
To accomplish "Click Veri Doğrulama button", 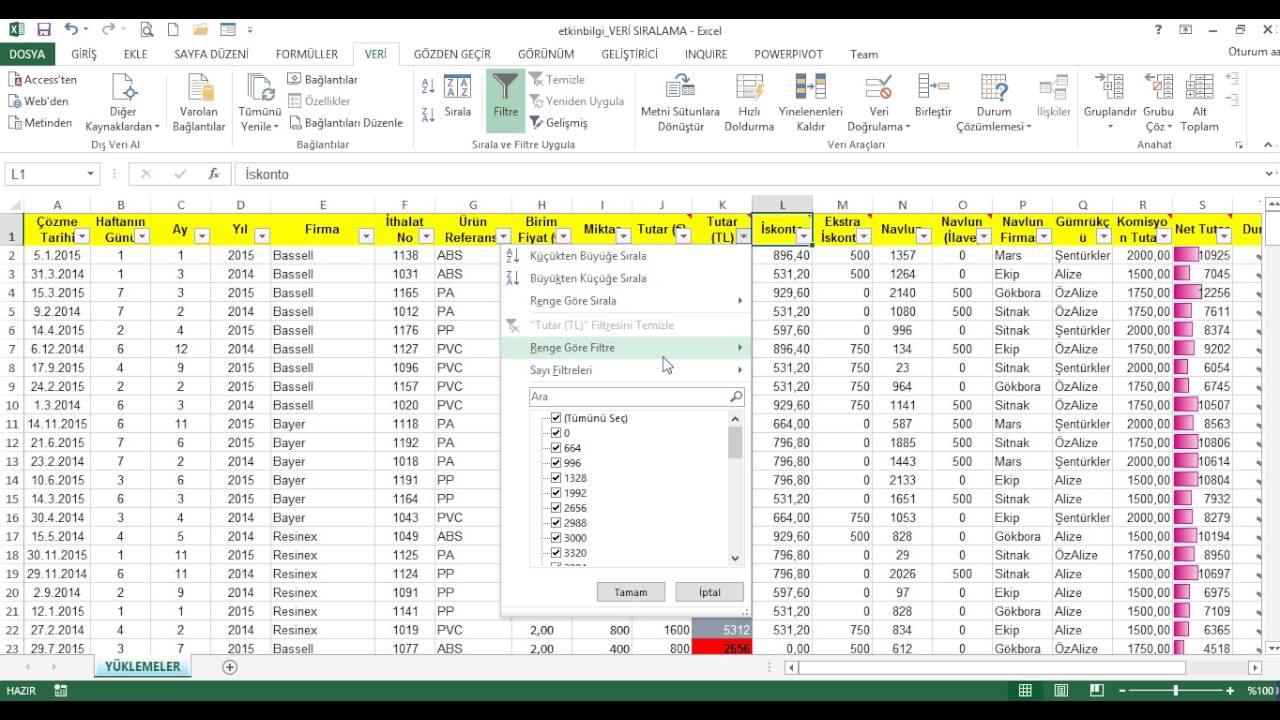I will pos(879,102).
